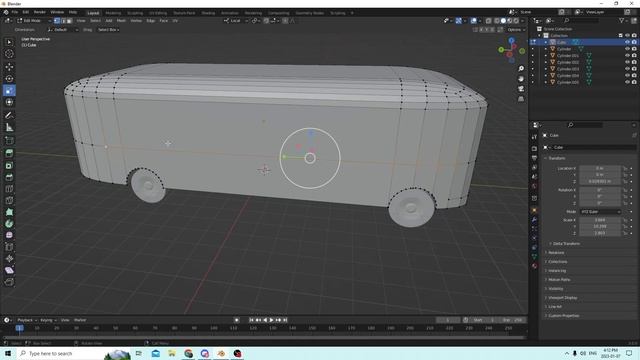Expand the Delta Transform panel

tap(566, 244)
